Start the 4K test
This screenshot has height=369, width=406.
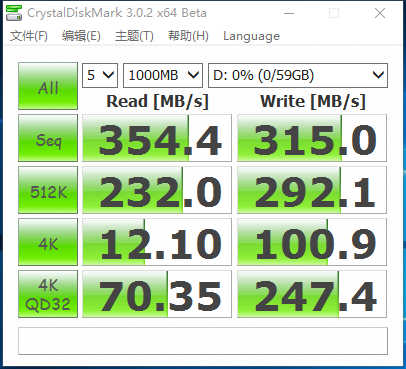click(x=48, y=242)
